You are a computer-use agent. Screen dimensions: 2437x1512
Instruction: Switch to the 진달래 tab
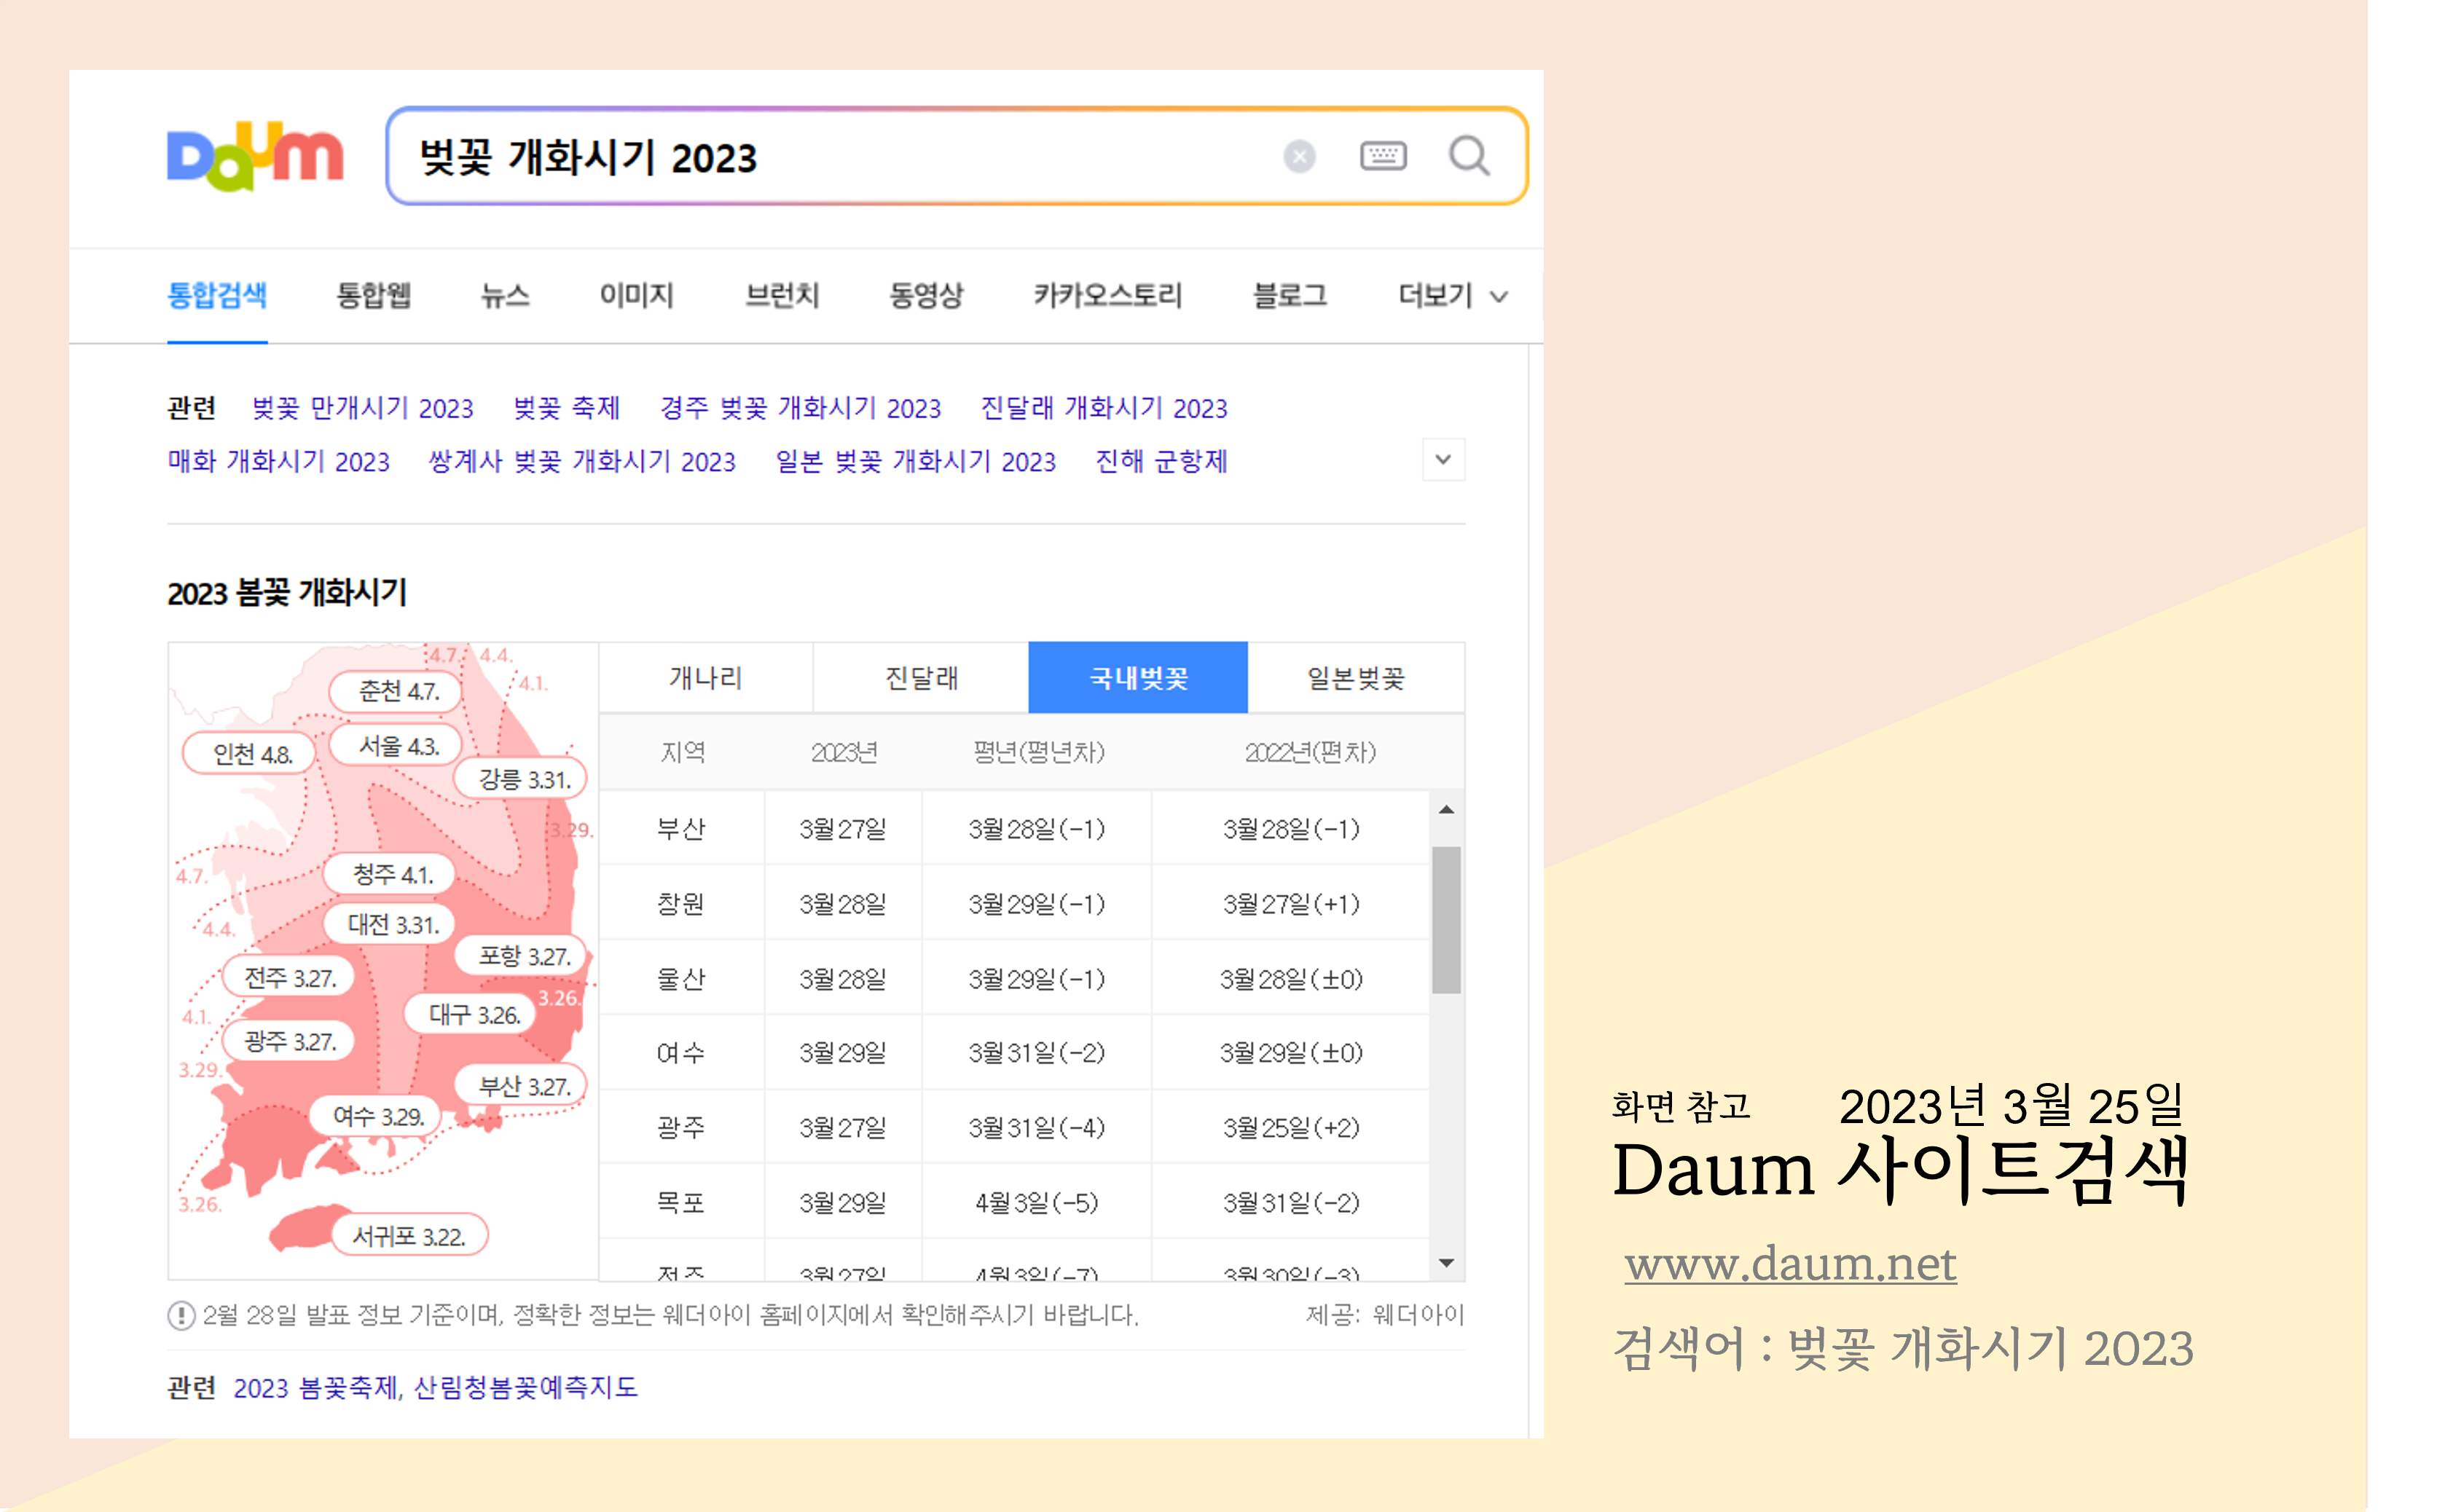[921, 678]
